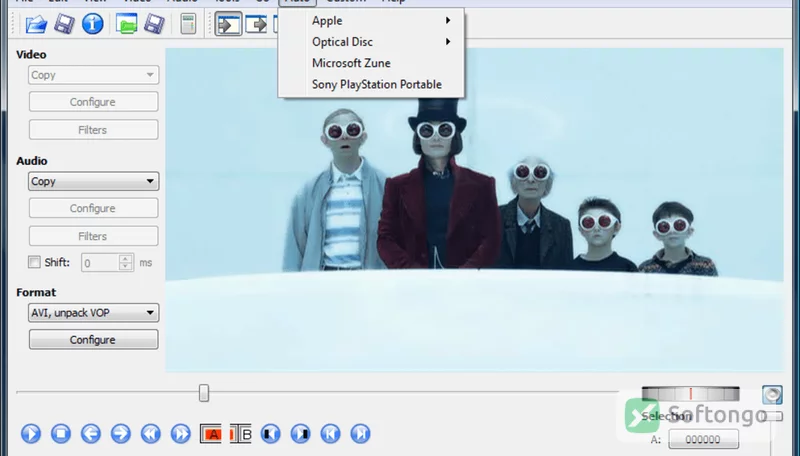Go to the last frame
Image resolution: width=800 pixels, height=456 pixels.
(x=360, y=434)
